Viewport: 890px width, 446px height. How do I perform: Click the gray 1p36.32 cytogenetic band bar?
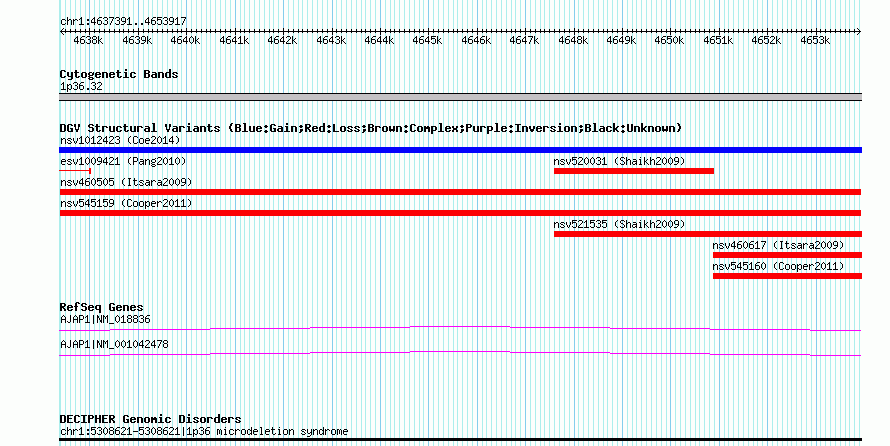(460, 97)
